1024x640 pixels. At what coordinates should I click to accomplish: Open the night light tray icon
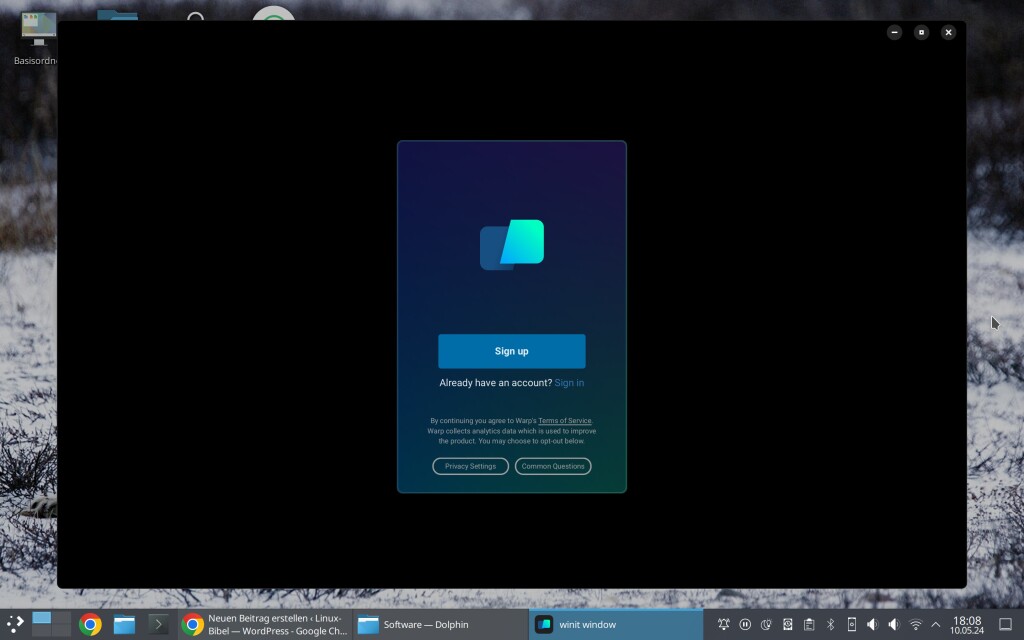(x=766, y=624)
